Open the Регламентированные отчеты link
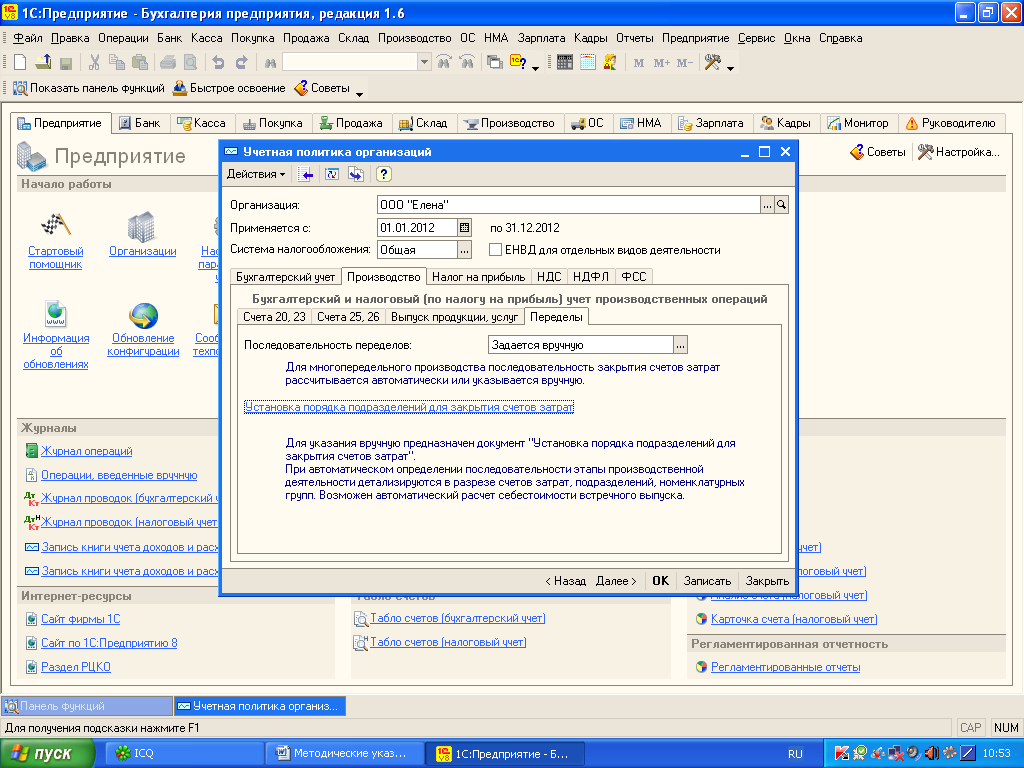 click(785, 667)
